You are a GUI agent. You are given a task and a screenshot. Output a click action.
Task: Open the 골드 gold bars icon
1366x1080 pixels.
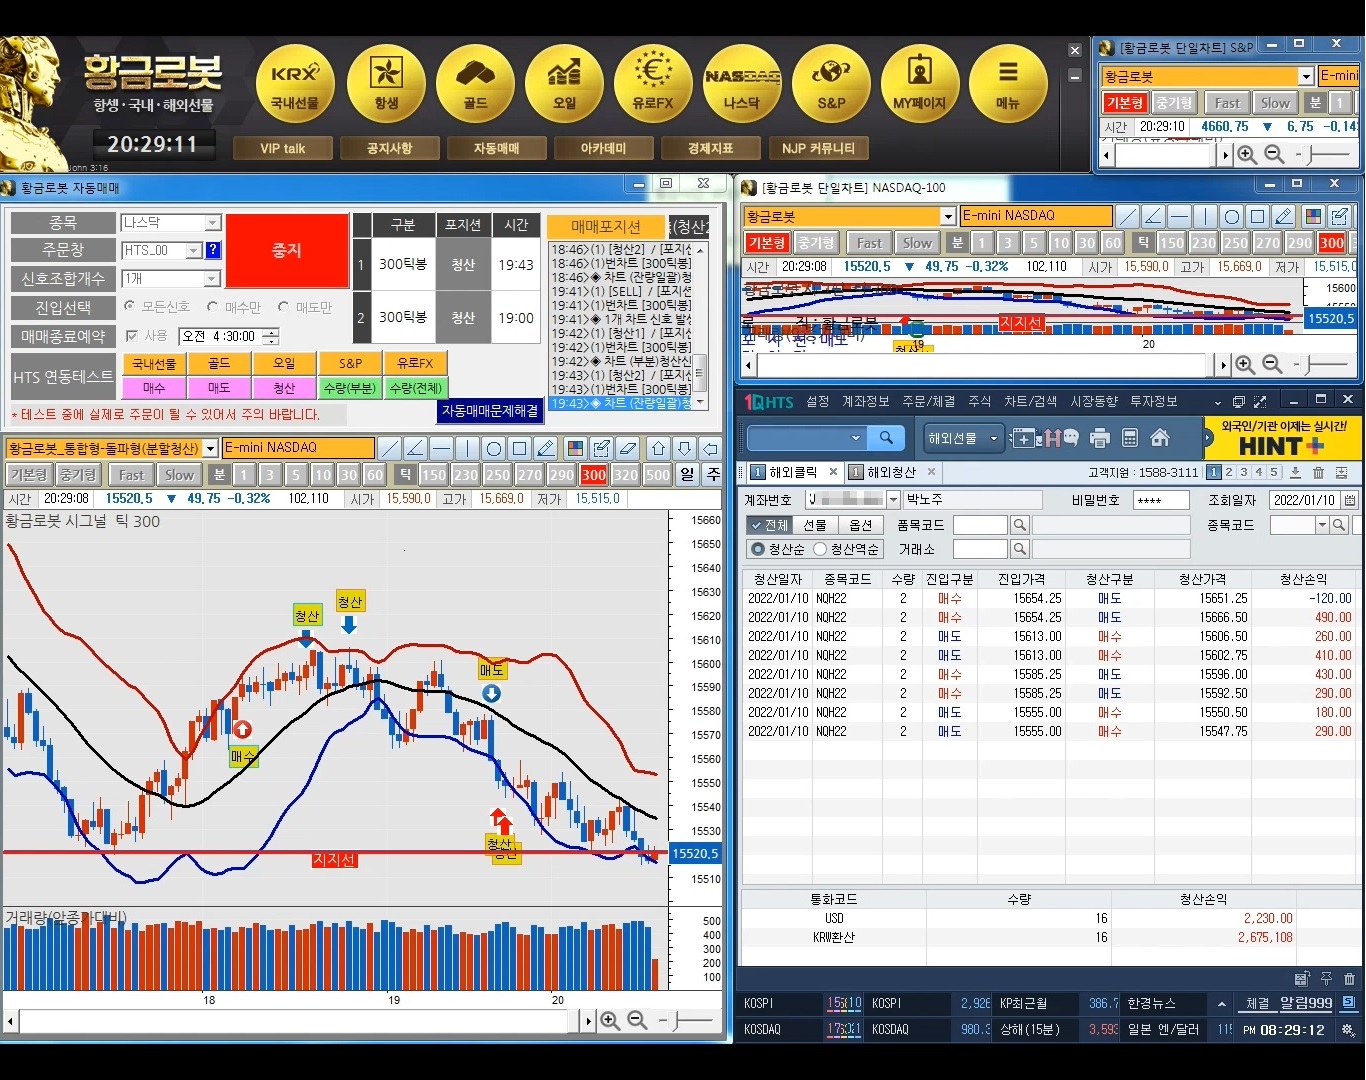tap(475, 85)
